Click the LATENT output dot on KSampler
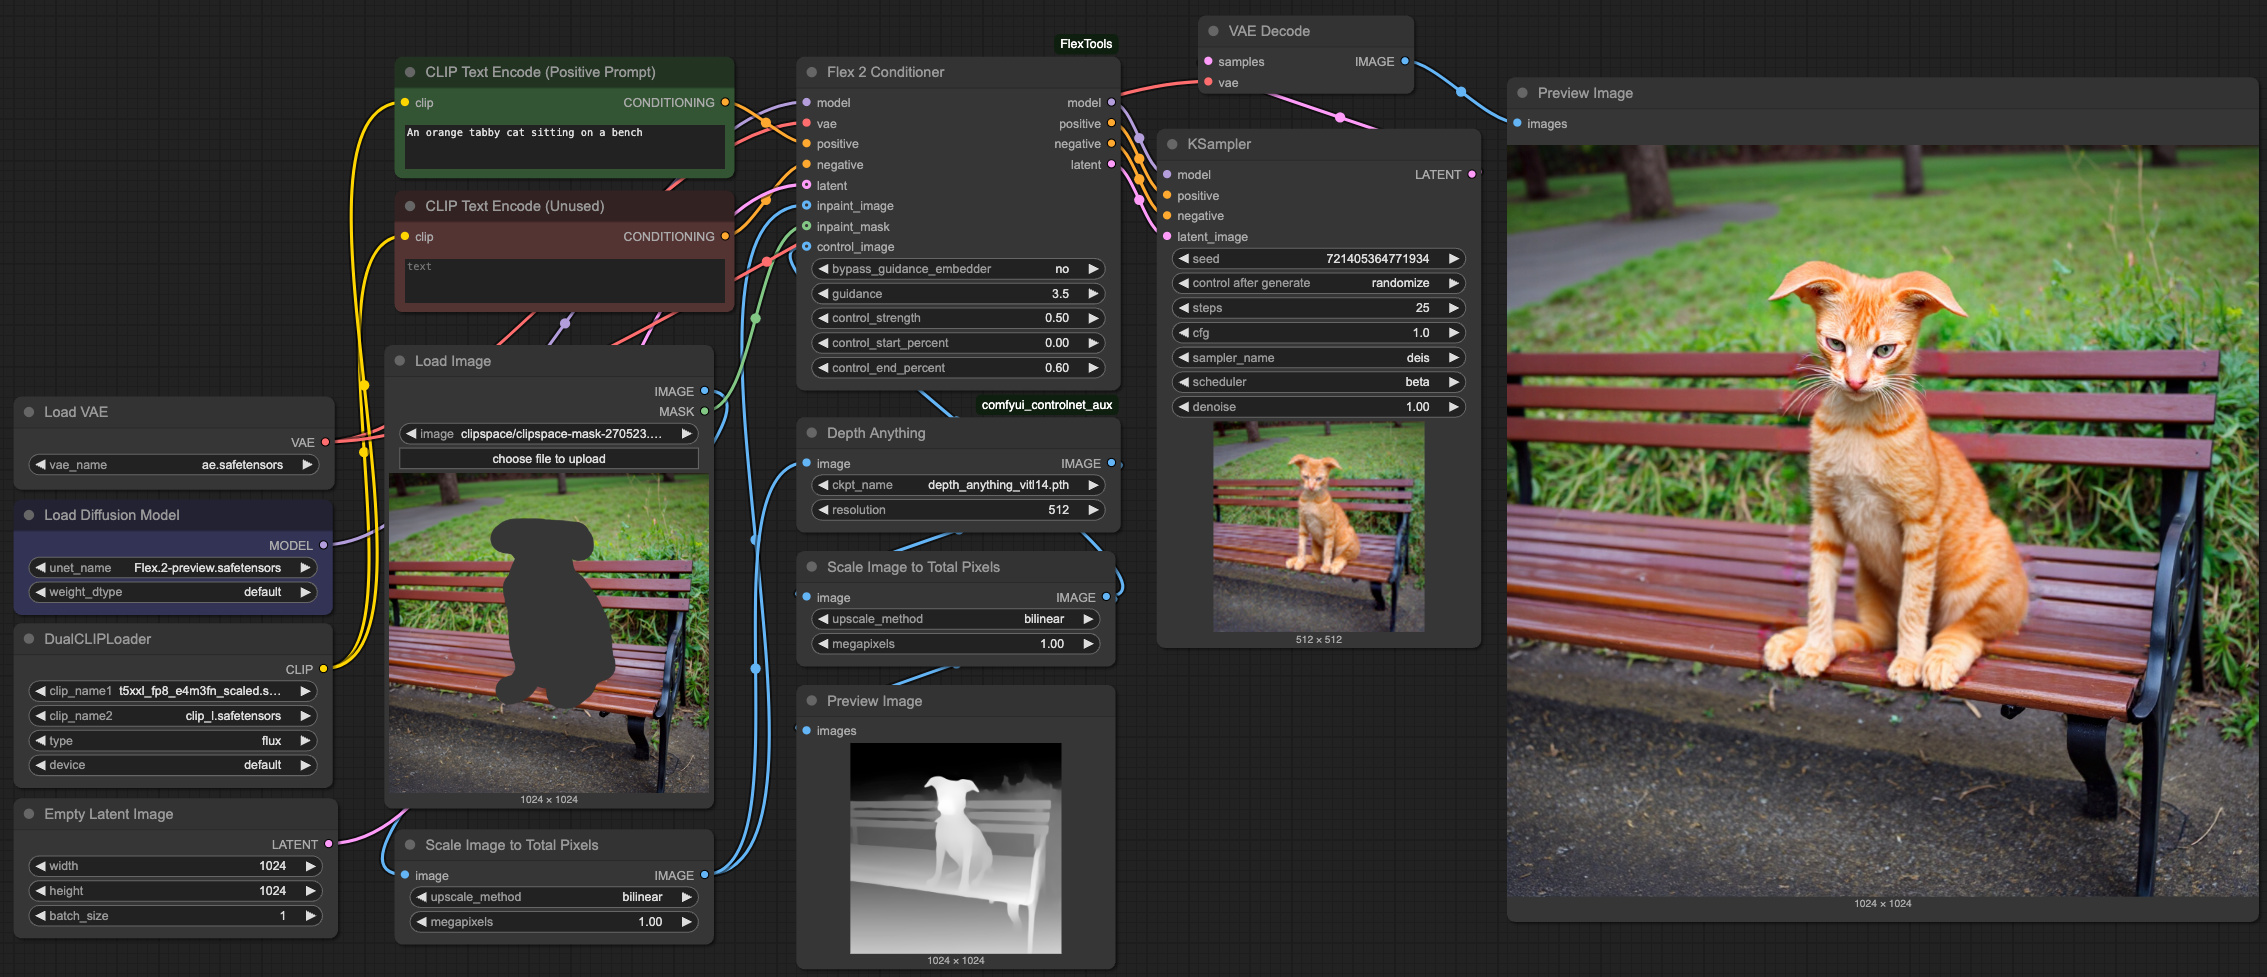2267x977 pixels. [1474, 174]
